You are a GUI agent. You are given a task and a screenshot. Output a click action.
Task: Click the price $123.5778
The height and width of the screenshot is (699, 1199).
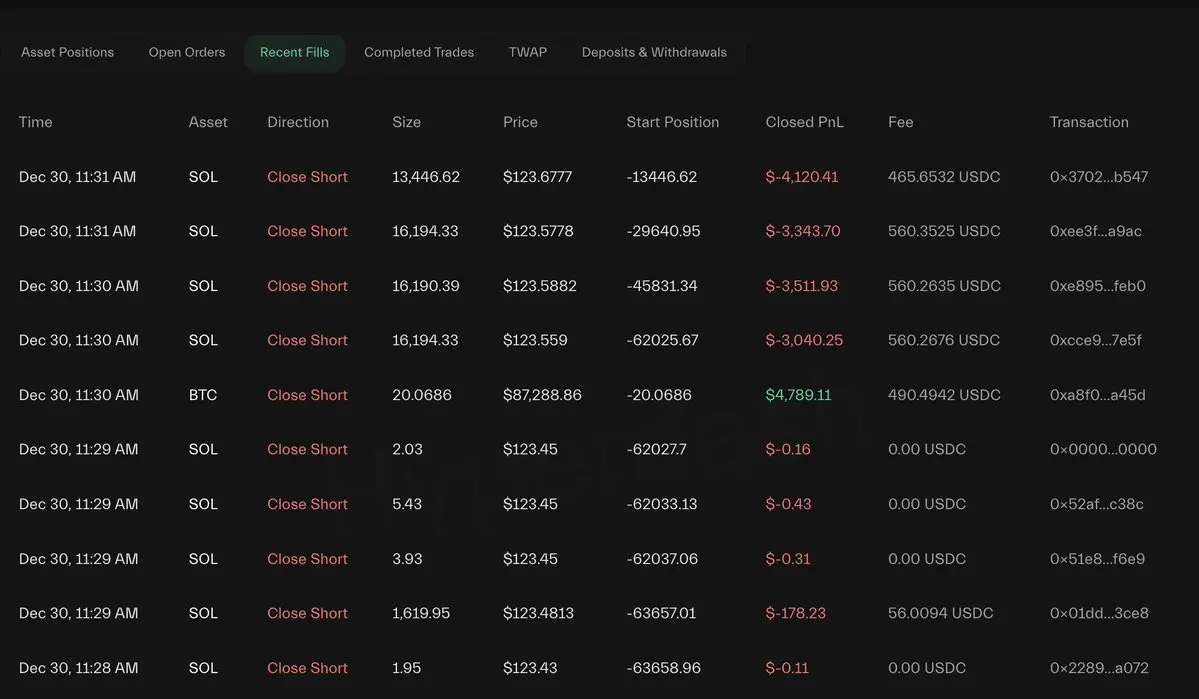538,231
